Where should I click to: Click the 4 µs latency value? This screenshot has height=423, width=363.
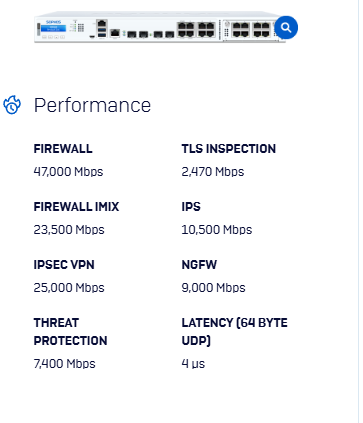193,364
